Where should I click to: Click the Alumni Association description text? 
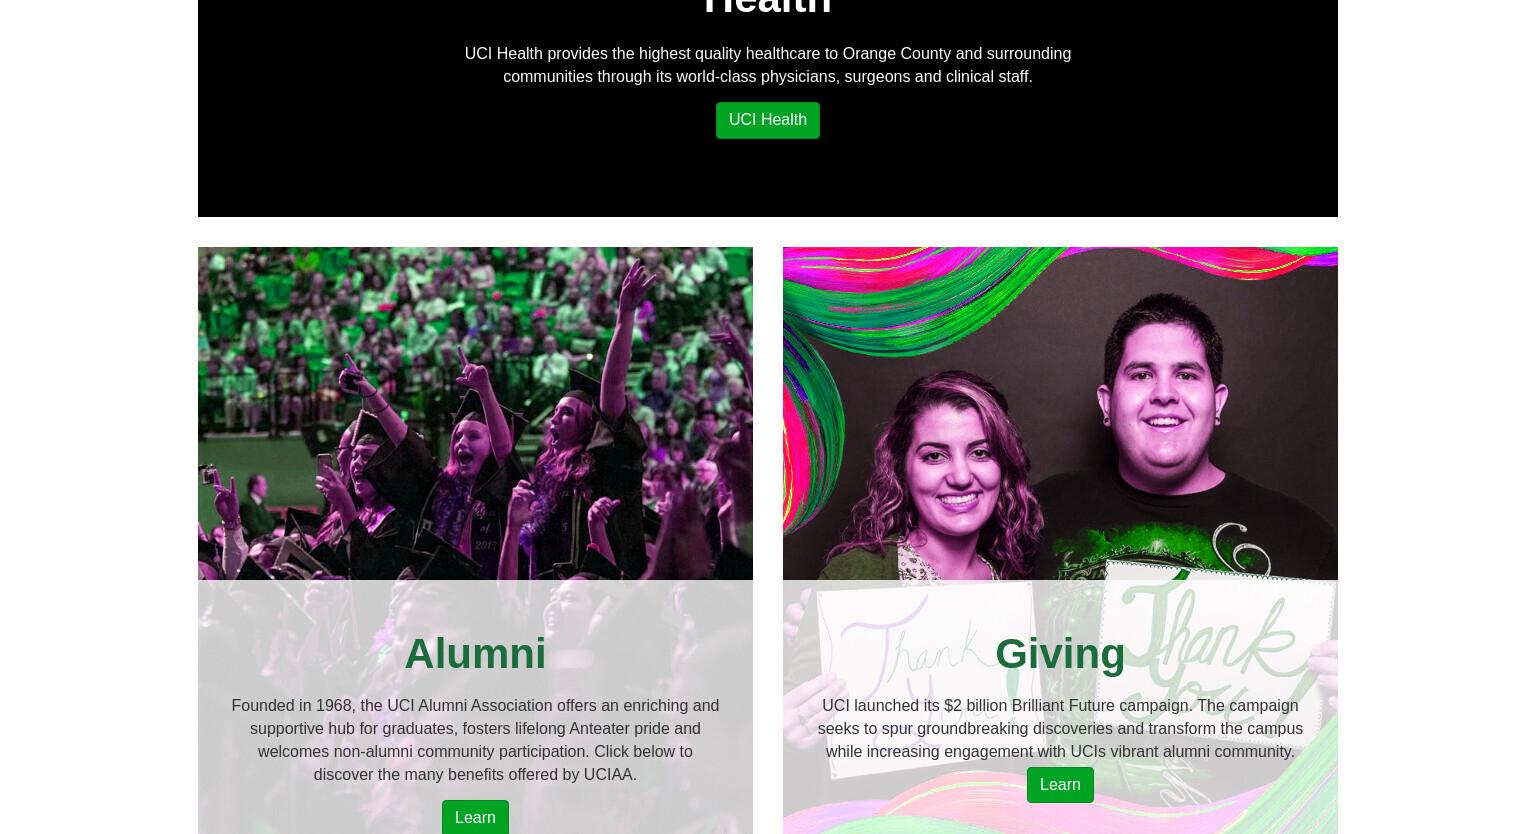(x=475, y=740)
